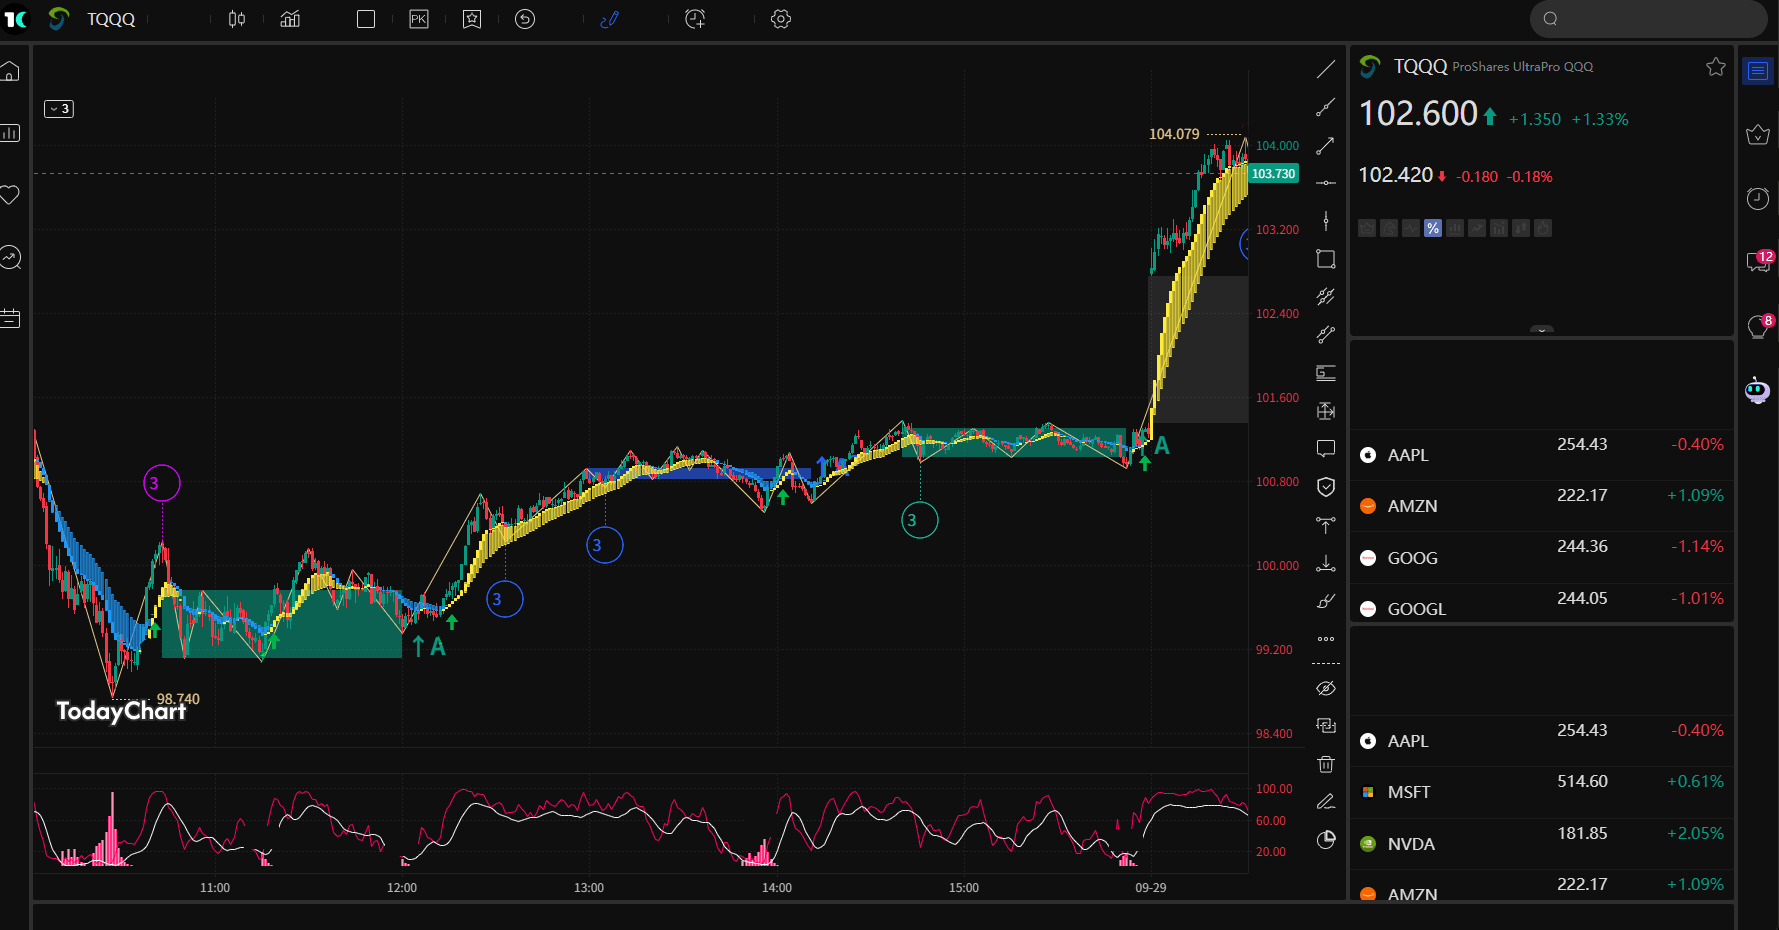
Task: Open PK stock comparison mode
Action: (419, 18)
